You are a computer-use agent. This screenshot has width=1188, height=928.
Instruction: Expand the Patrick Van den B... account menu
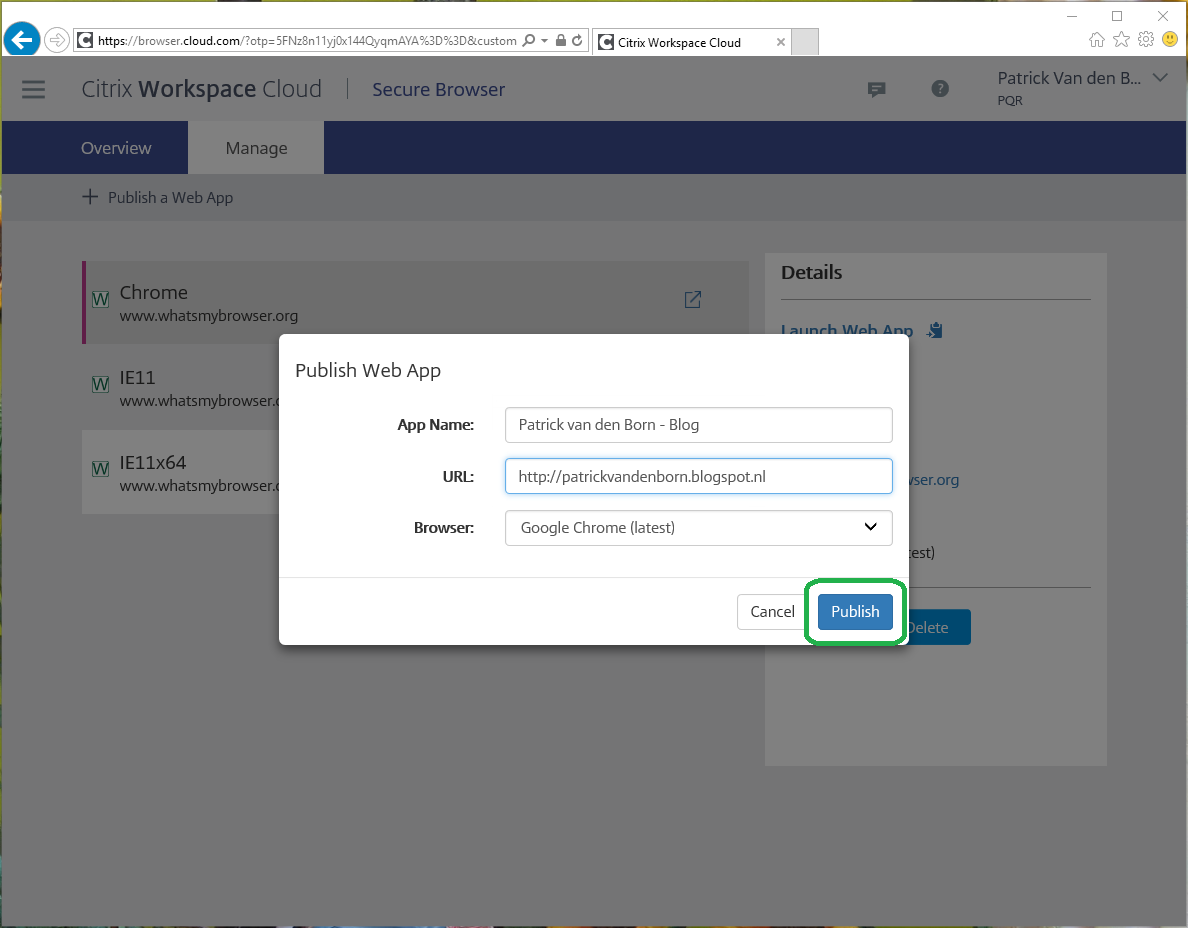coord(1082,87)
